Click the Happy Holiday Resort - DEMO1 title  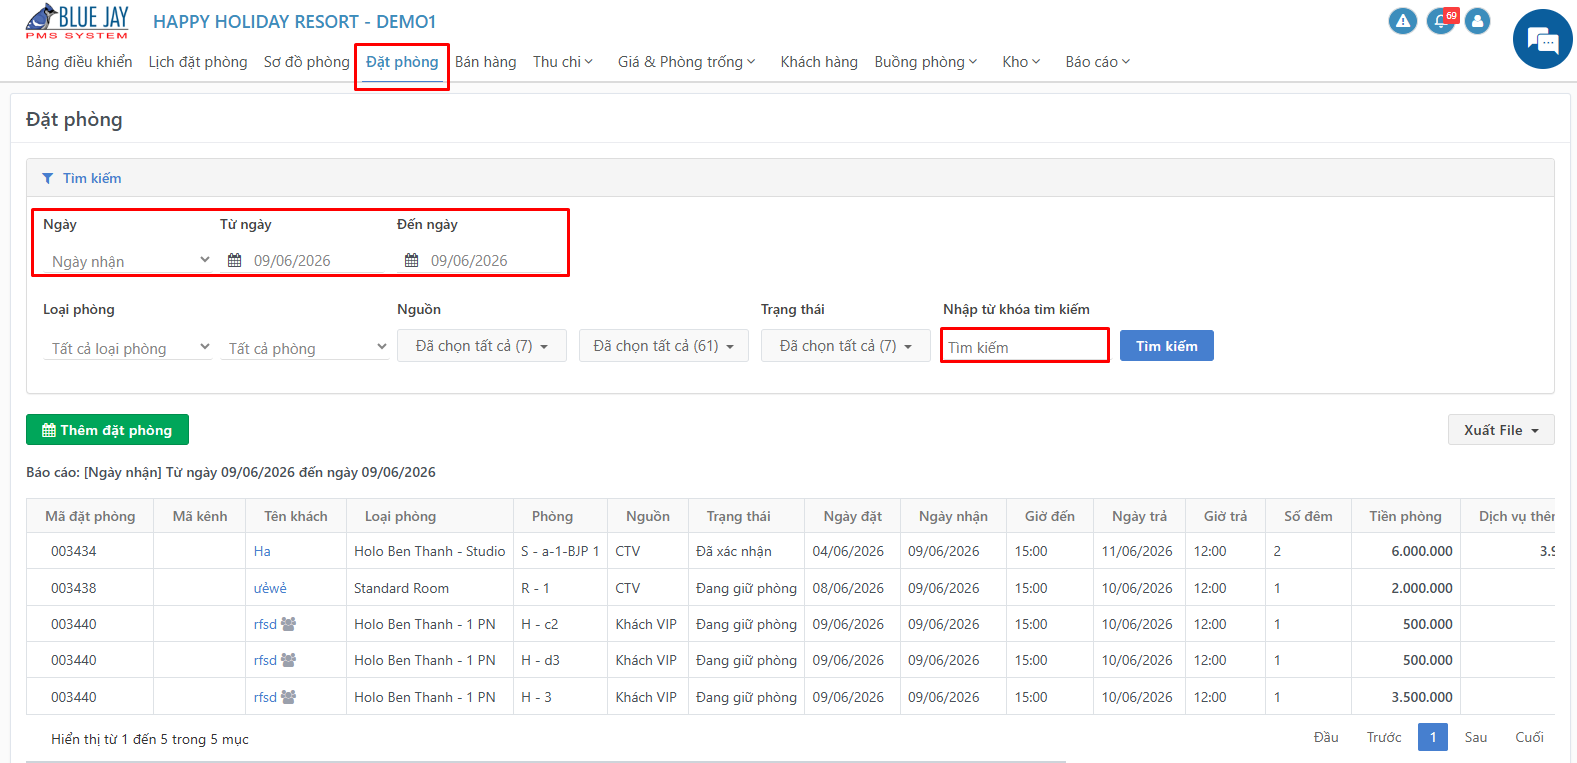click(294, 22)
